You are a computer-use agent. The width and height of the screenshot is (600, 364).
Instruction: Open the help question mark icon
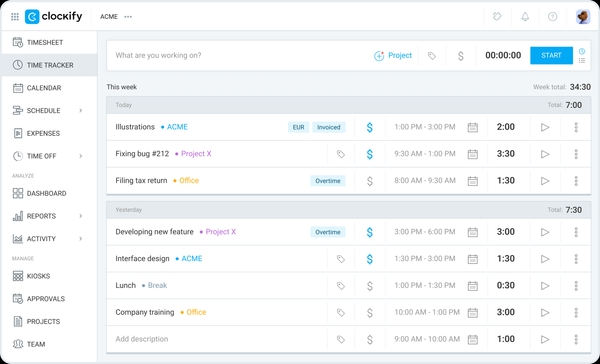click(552, 16)
